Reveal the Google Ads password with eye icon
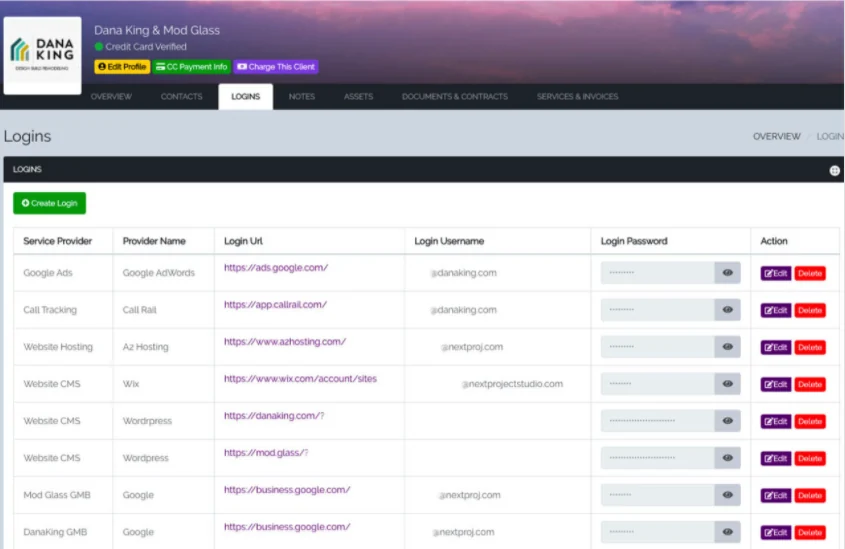Viewport: 845px width, 549px height. (728, 273)
